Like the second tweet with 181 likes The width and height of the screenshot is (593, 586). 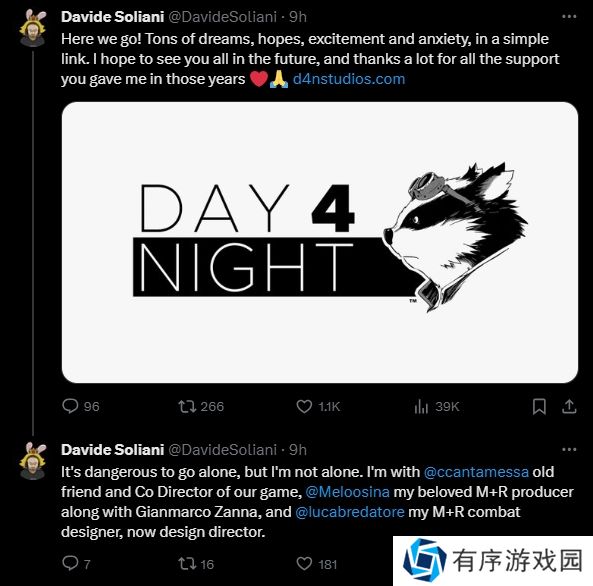pyautogui.click(x=304, y=564)
